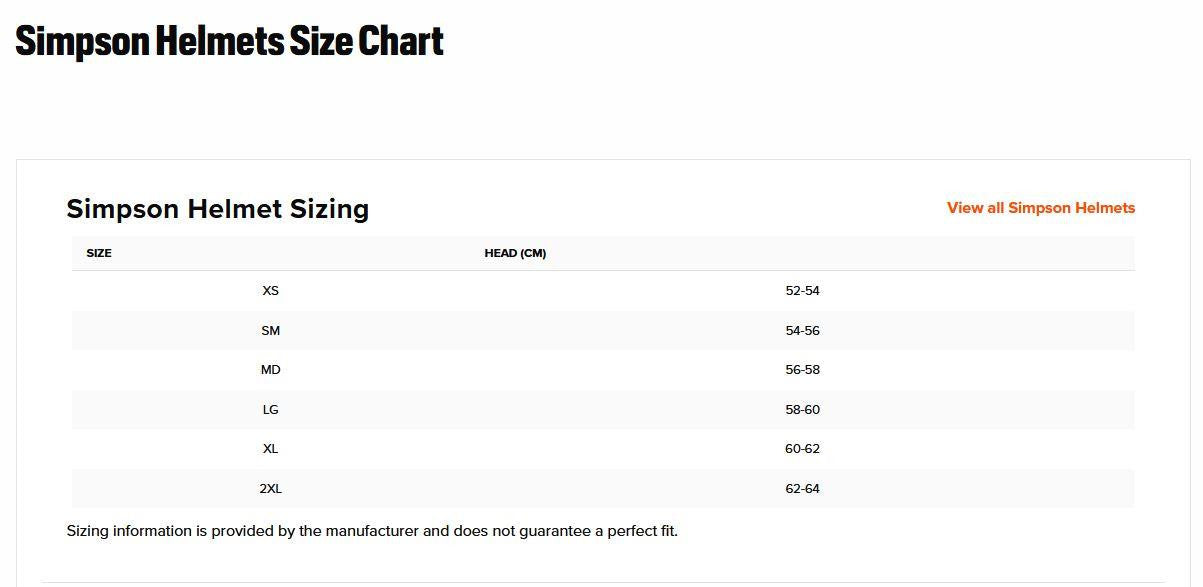Select the 54-56 head measurement

[802, 331]
